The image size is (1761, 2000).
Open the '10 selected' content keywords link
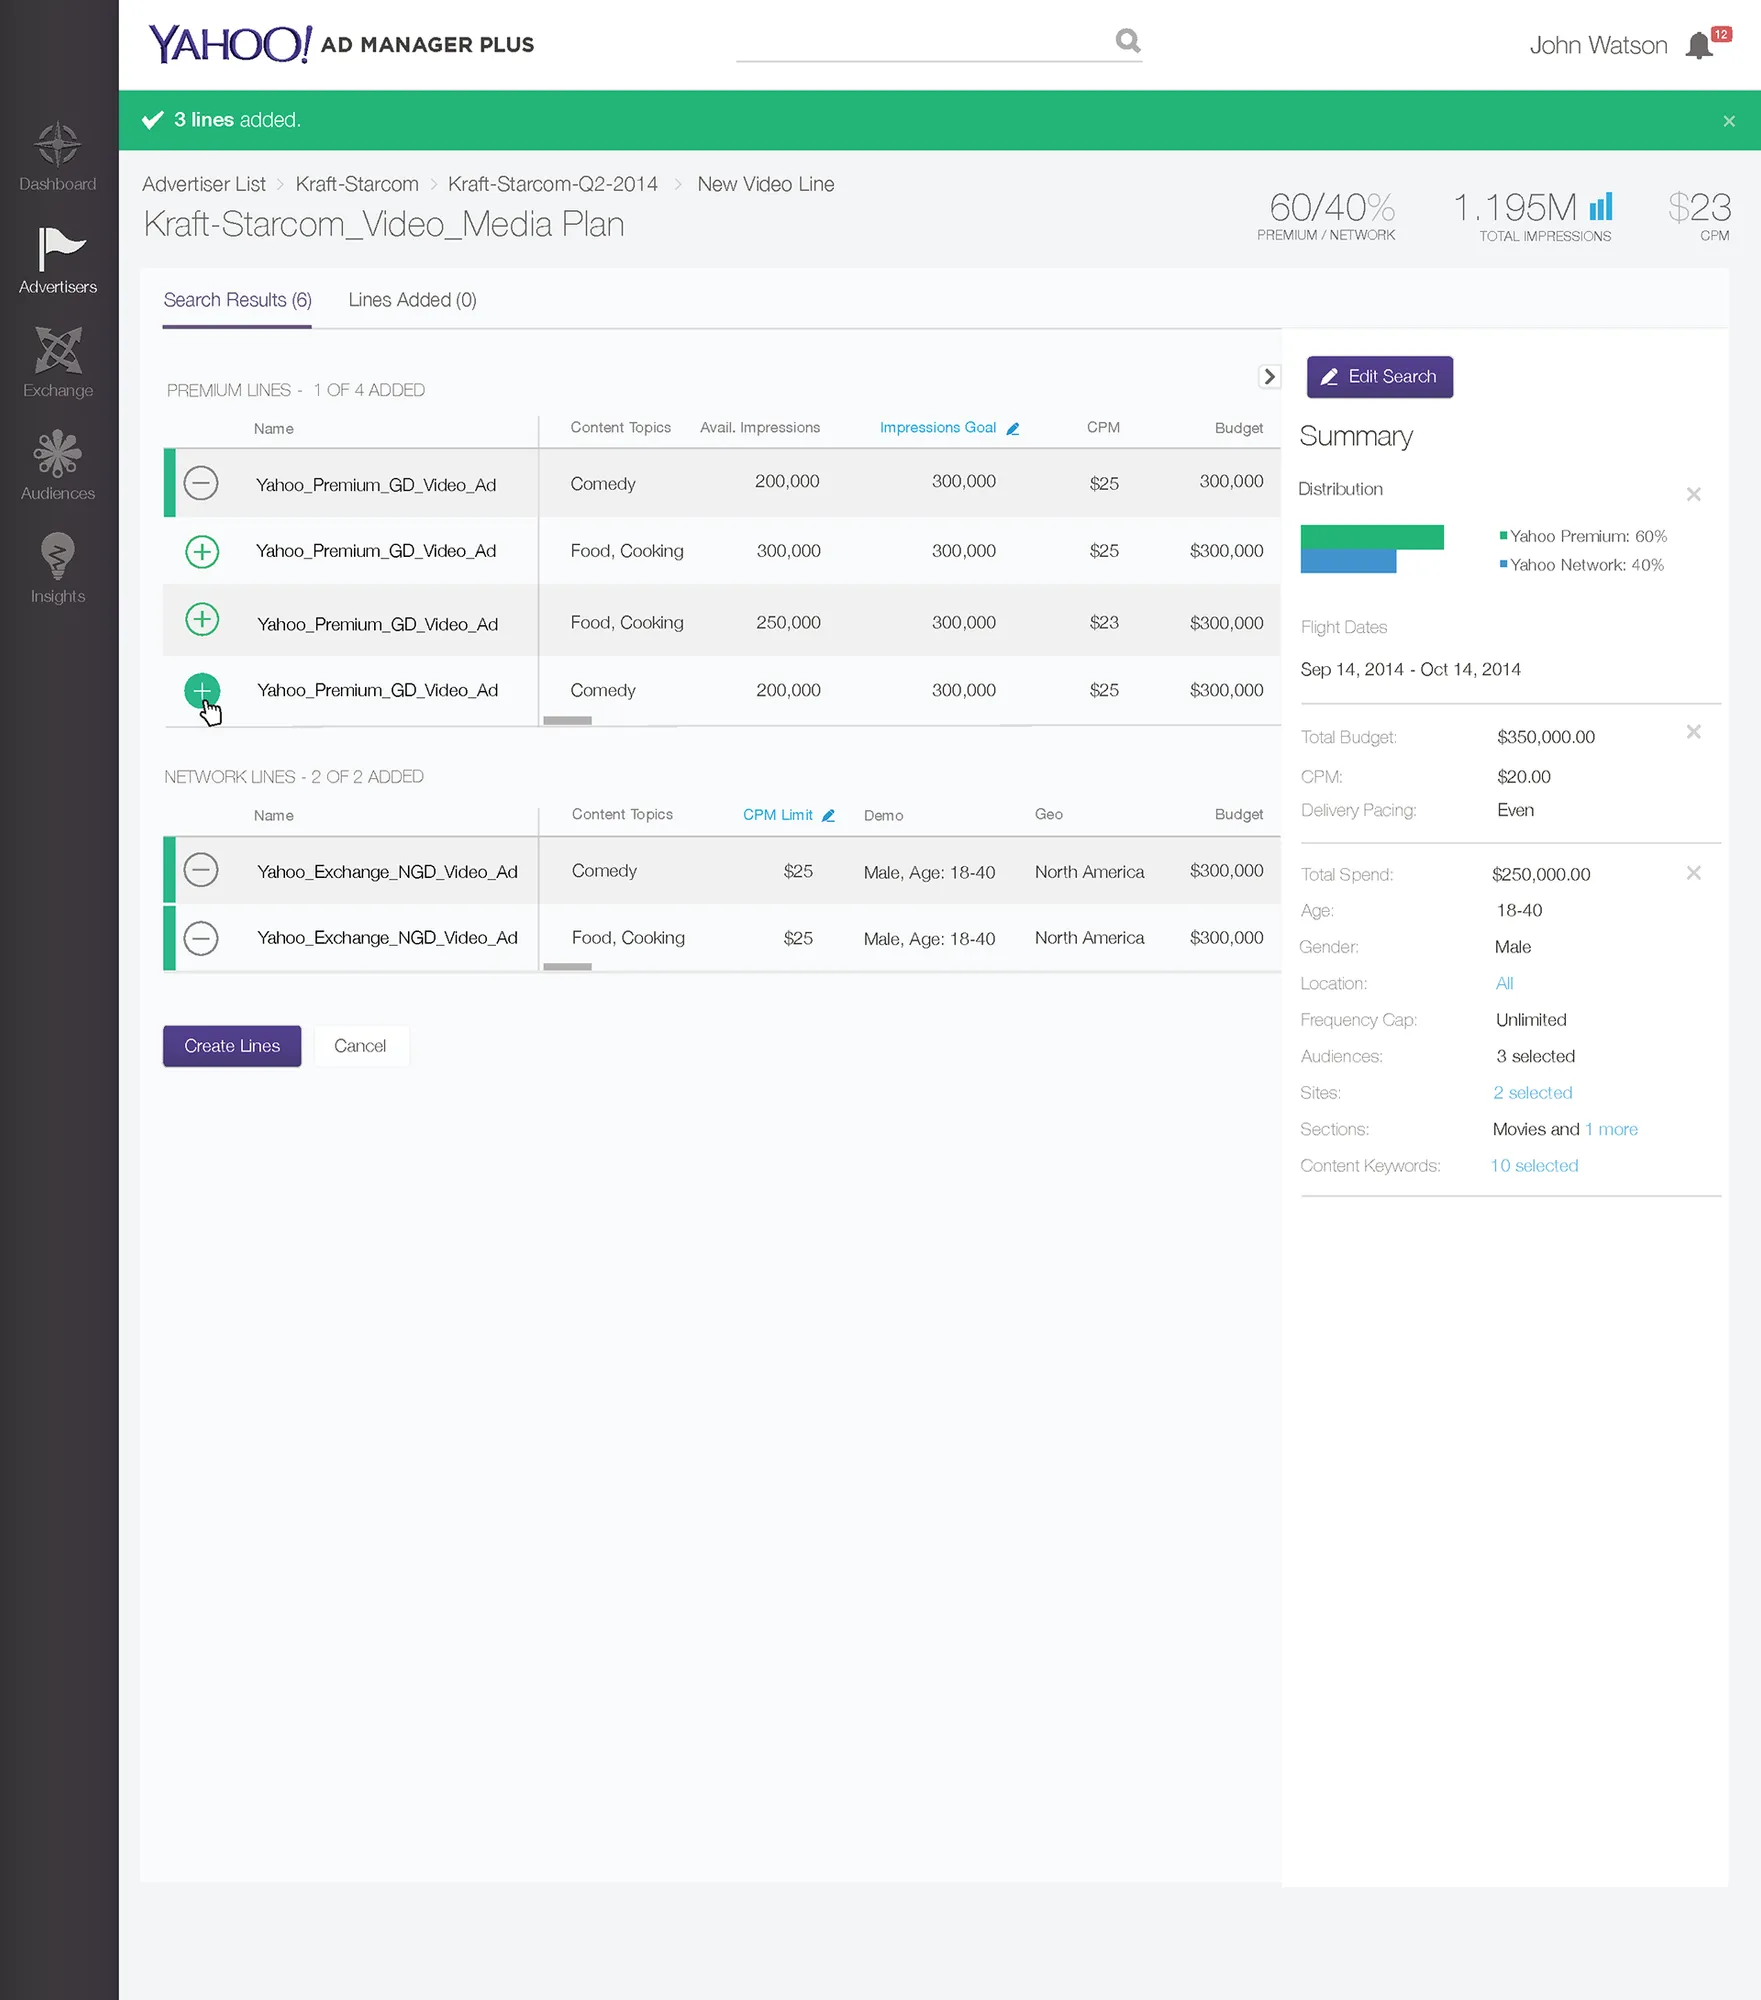1534,1166
